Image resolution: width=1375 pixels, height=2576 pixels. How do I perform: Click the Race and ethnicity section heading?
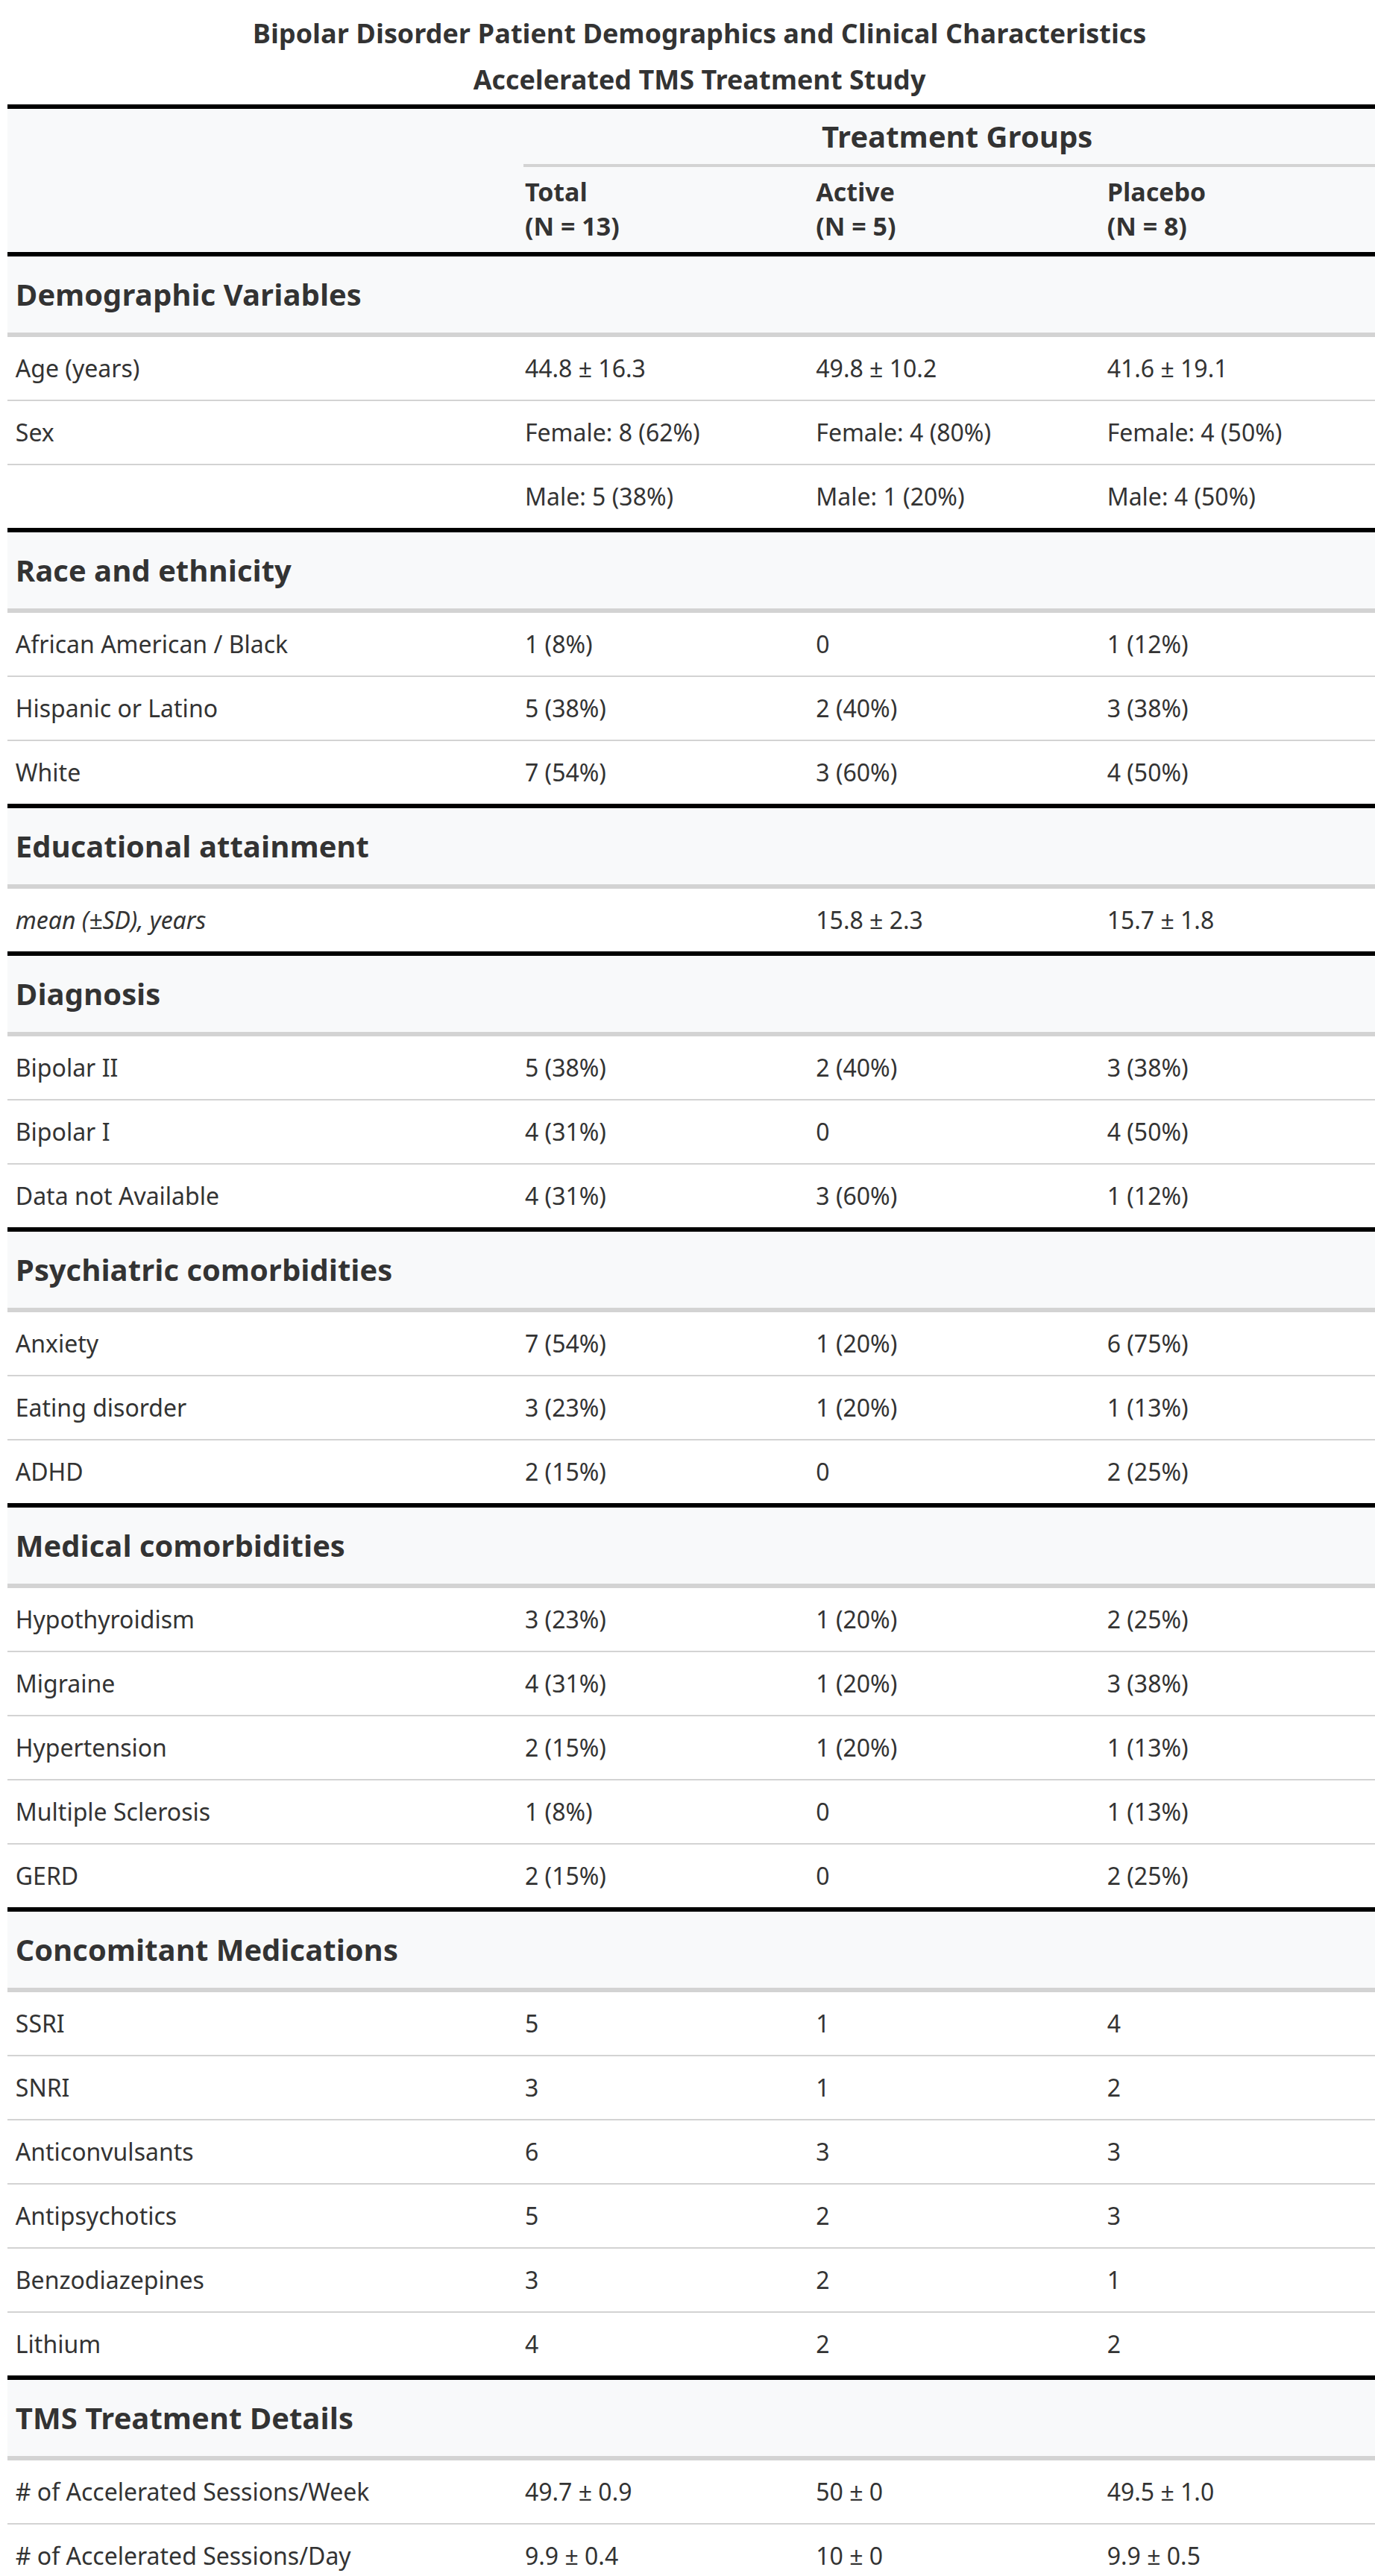pyautogui.click(x=153, y=571)
